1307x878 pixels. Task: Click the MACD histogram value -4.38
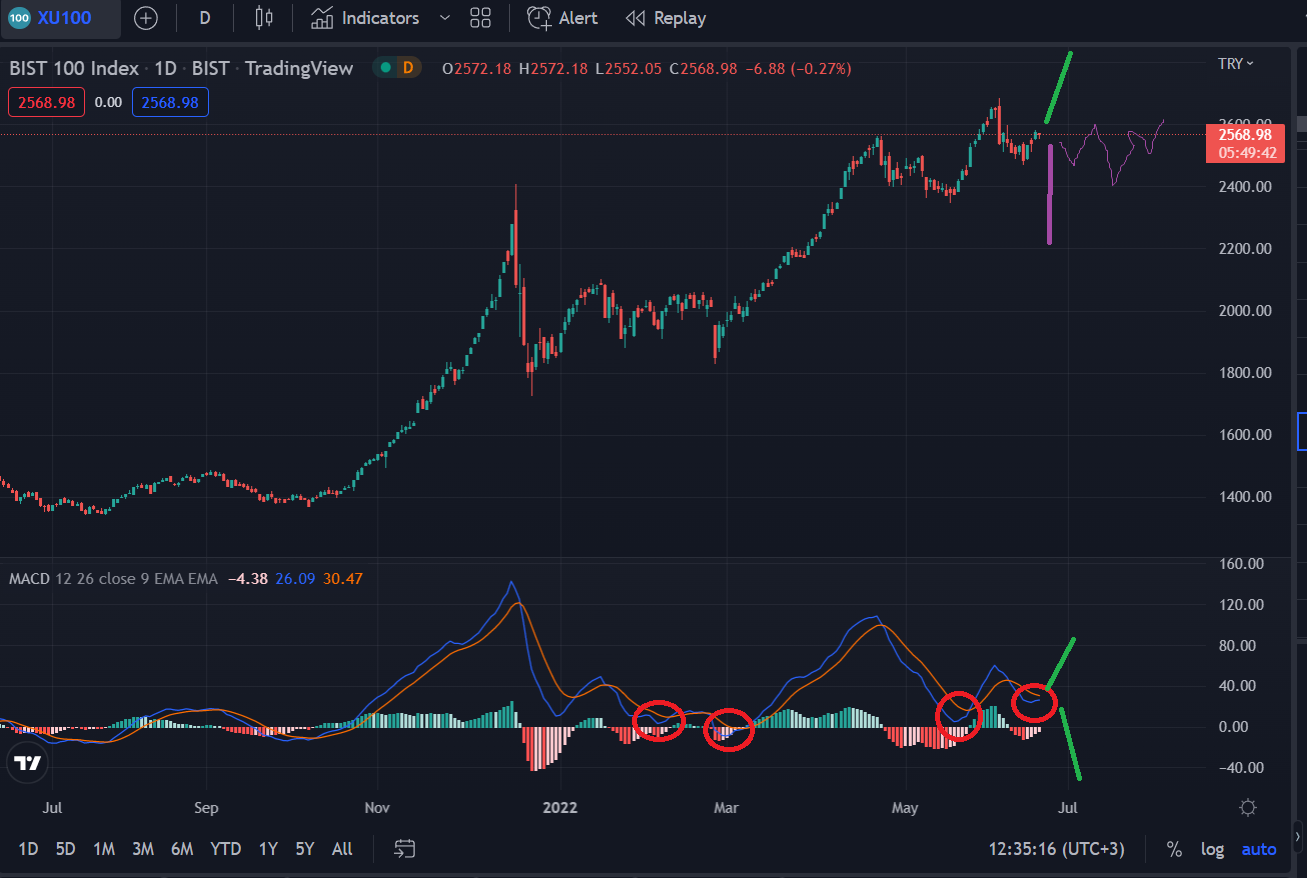246,578
